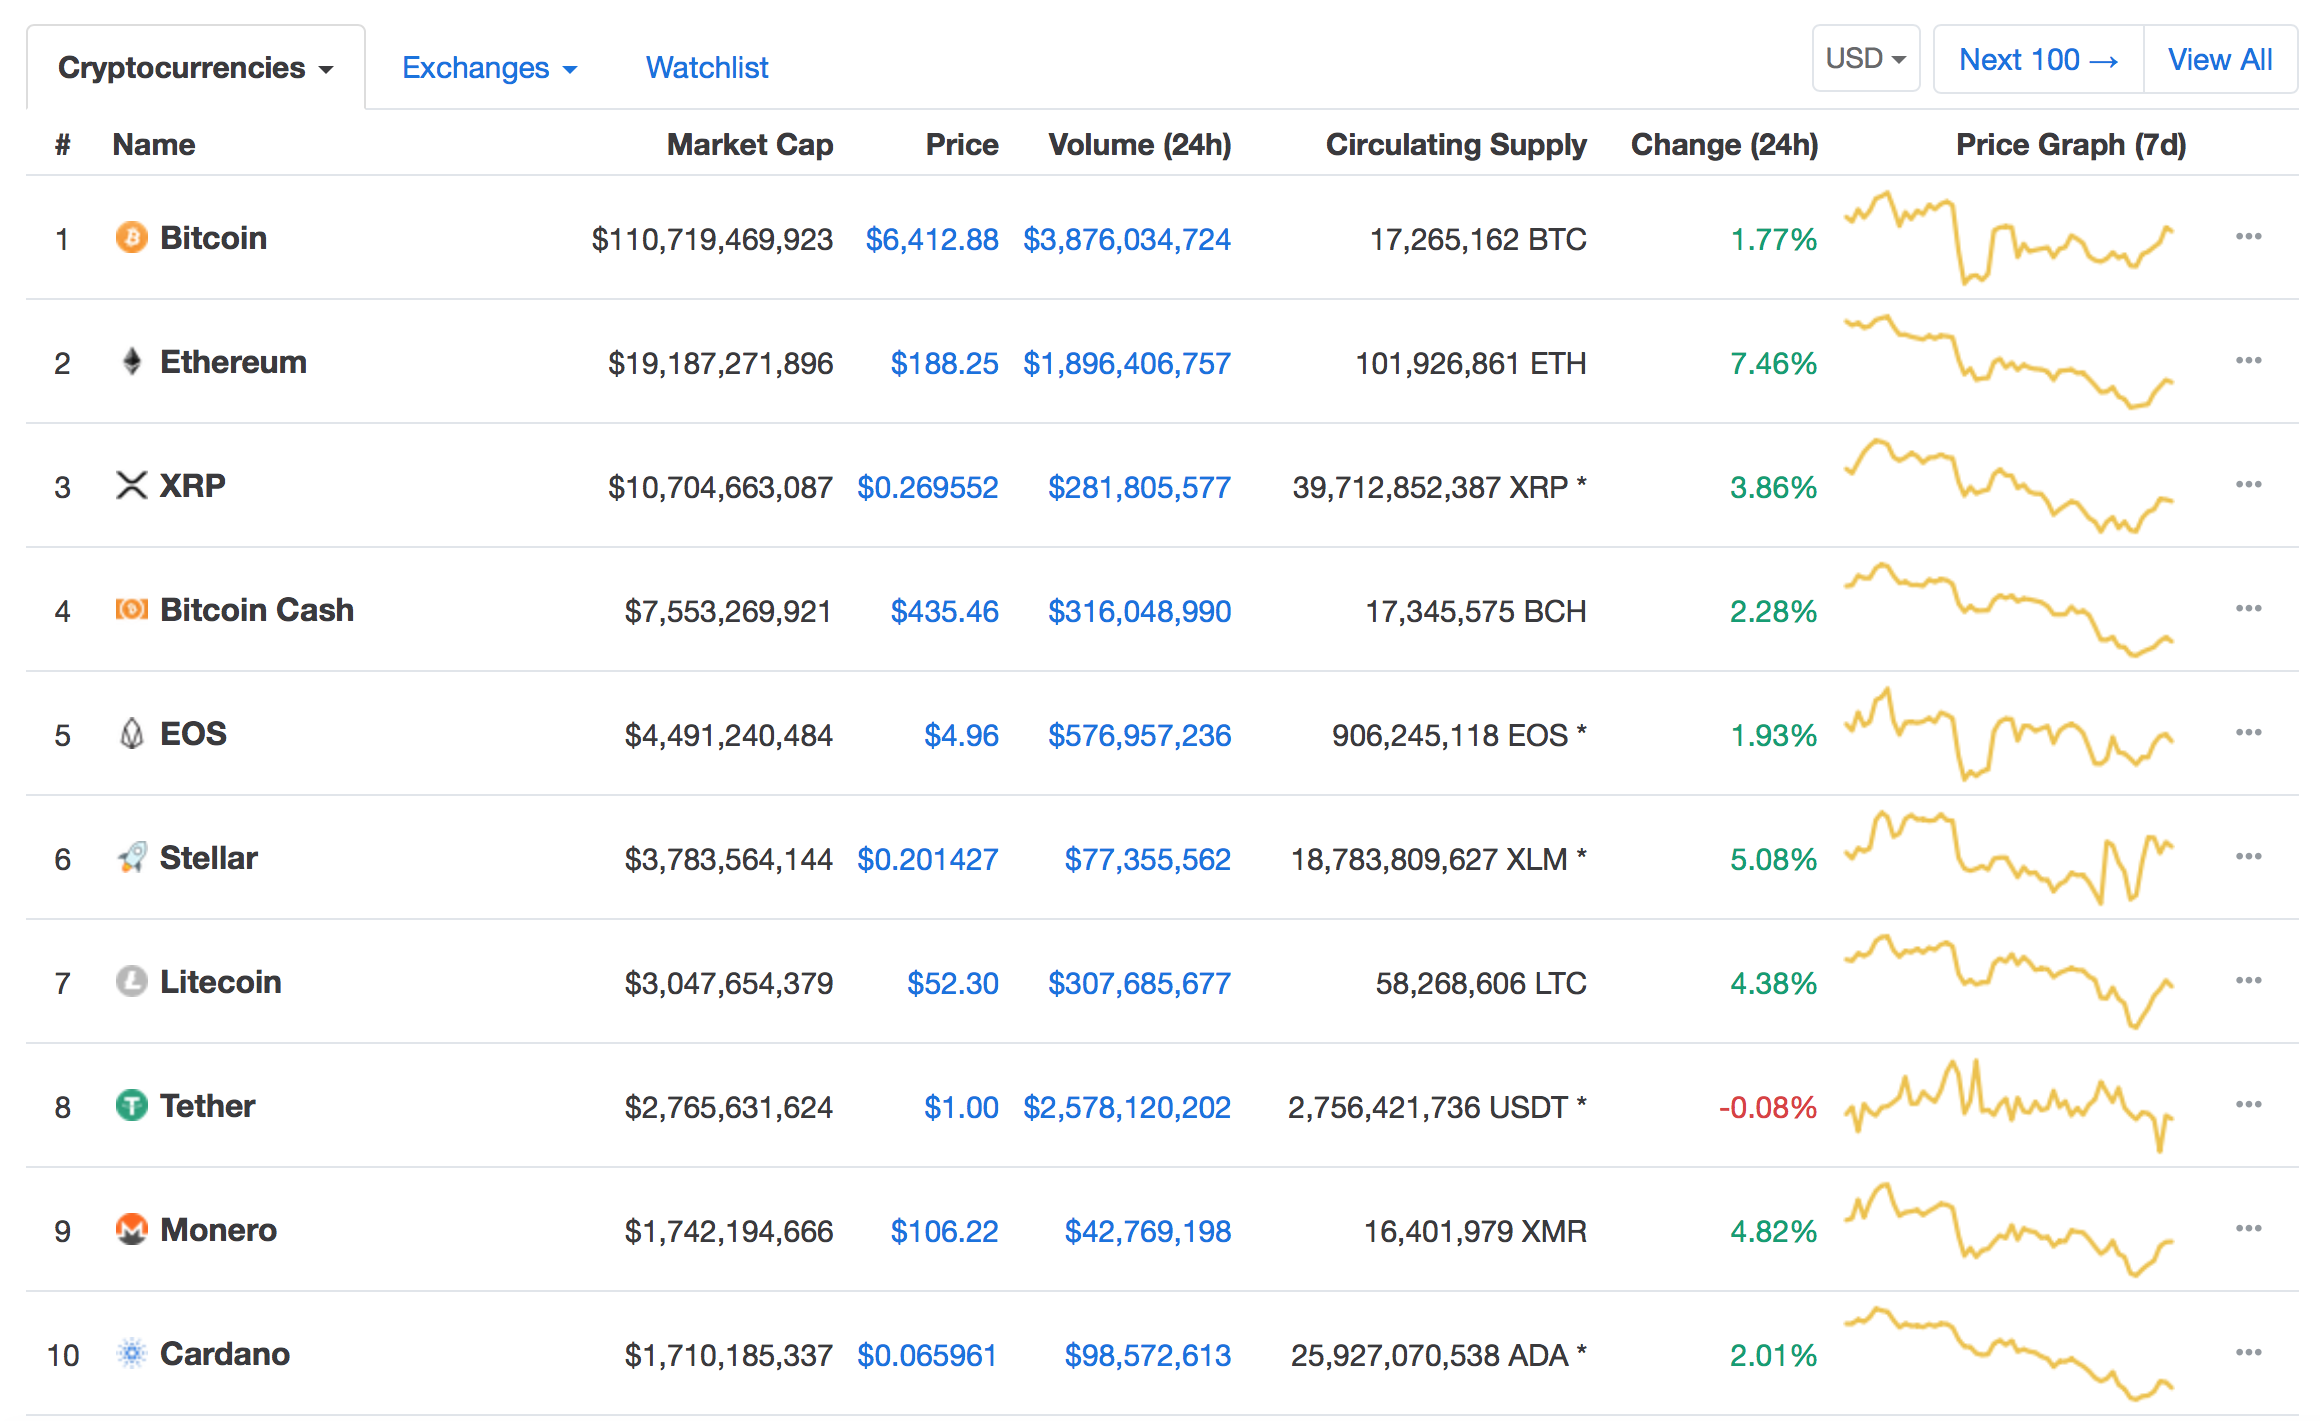Click the Cardano logo icon
2320x1421 pixels.
pos(131,1353)
